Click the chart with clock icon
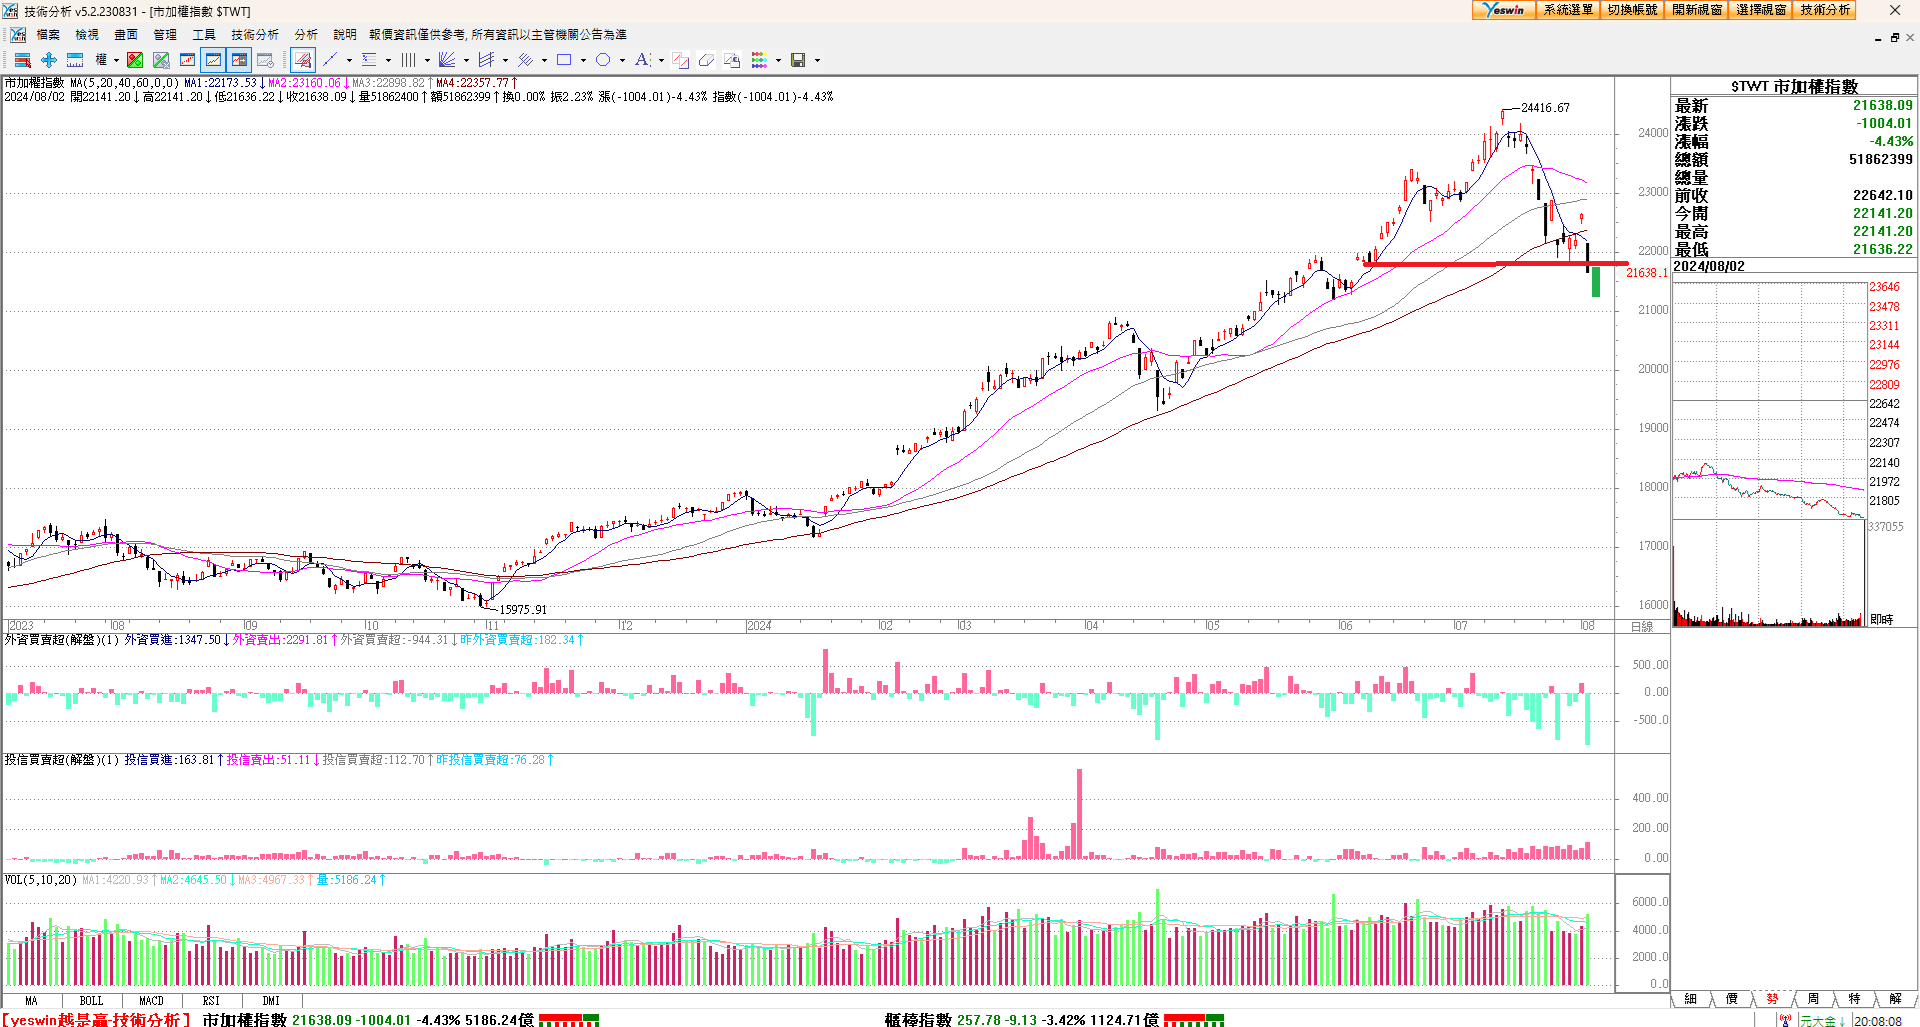 point(265,60)
